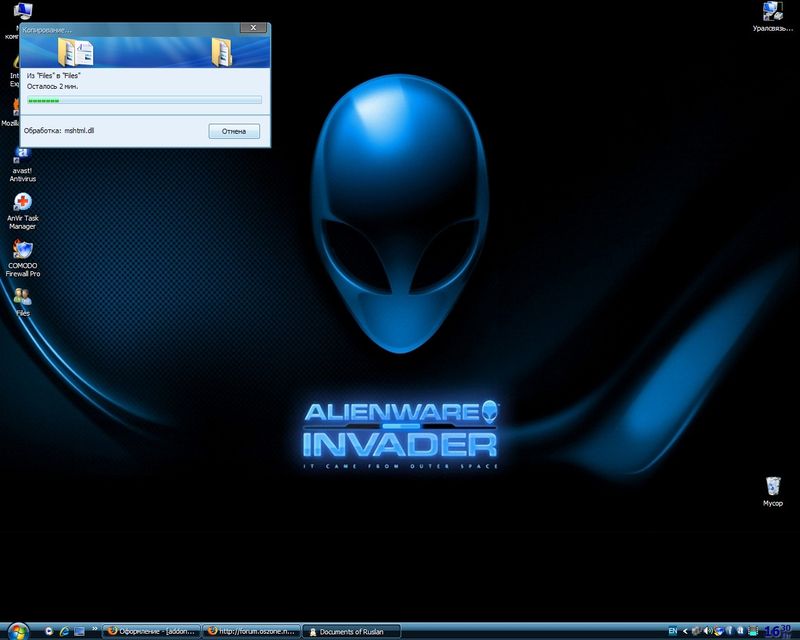The image size is (800, 640).
Task: Open the Windows Start menu orb
Action: (18, 632)
